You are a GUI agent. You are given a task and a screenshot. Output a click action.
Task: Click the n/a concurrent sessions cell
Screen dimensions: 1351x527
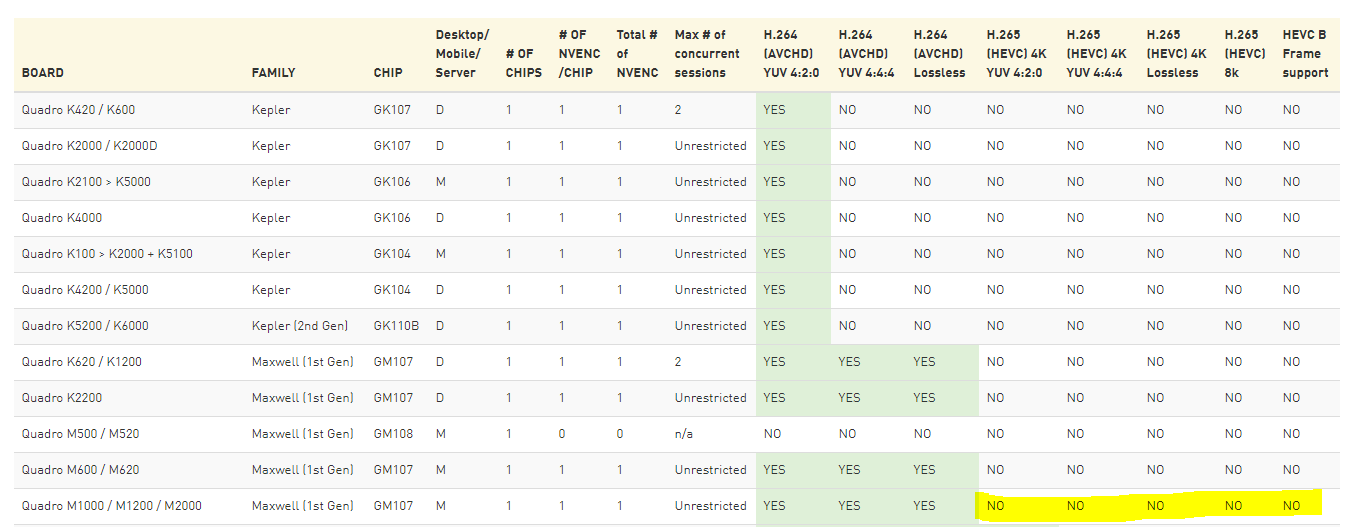click(x=685, y=434)
